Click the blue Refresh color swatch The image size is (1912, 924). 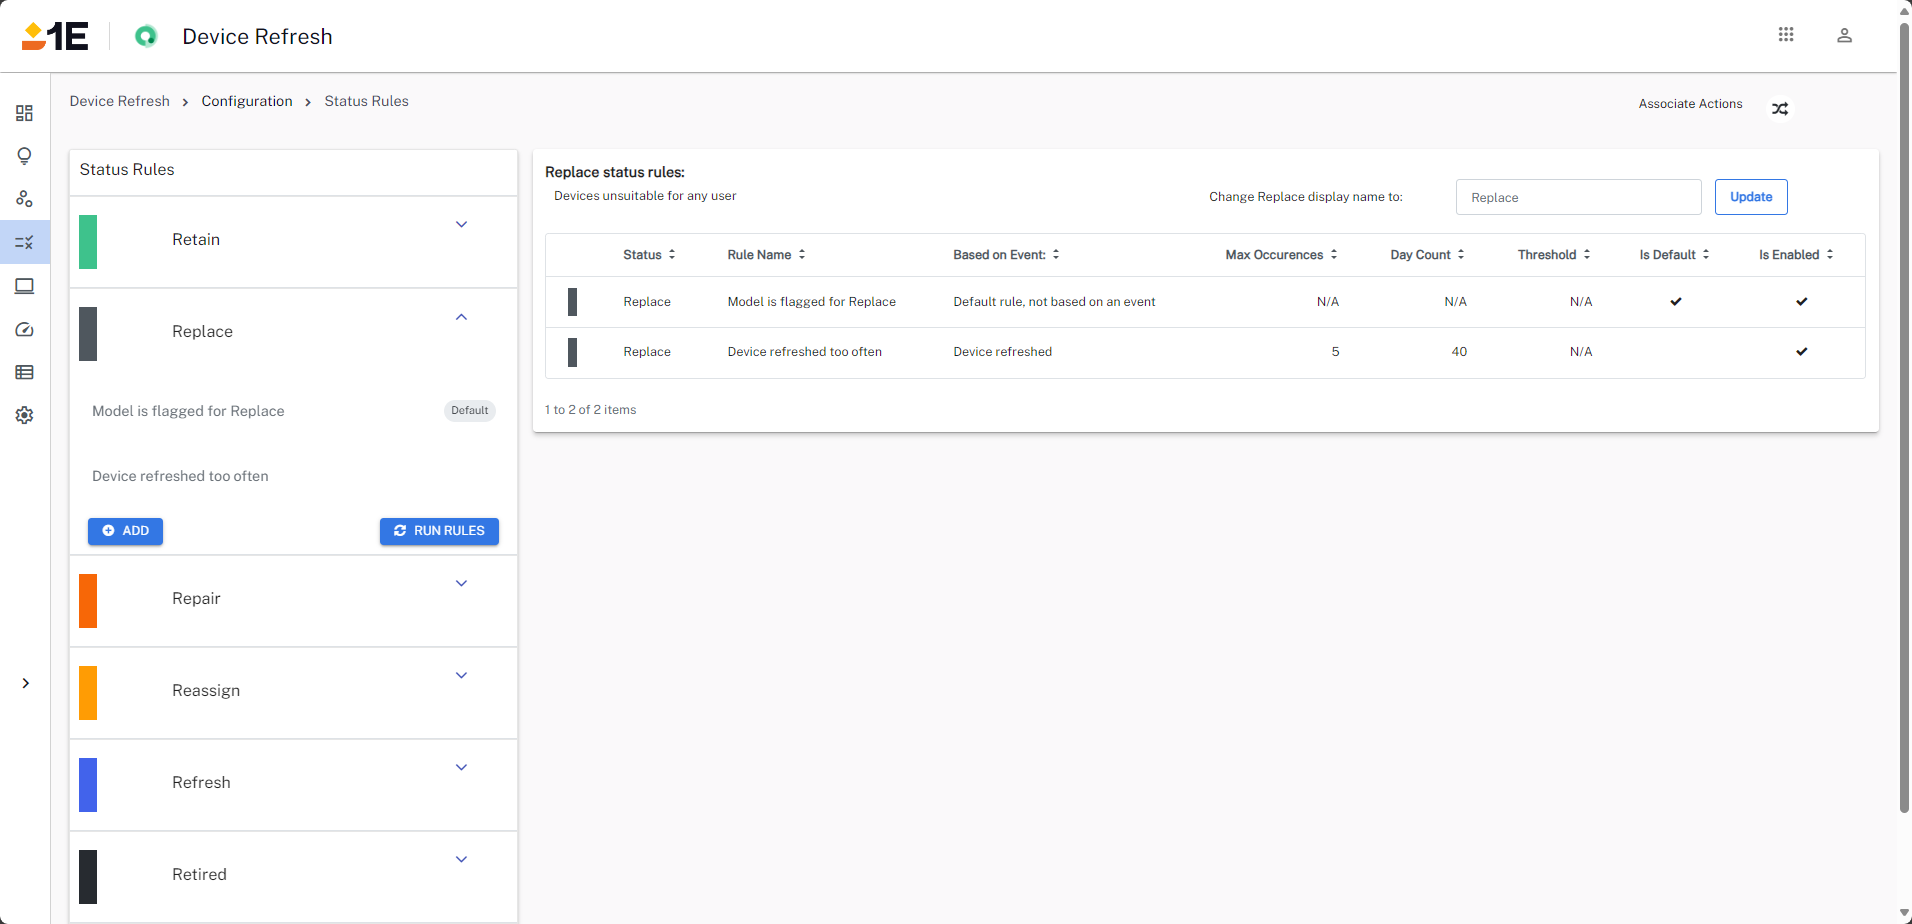pyautogui.click(x=88, y=785)
